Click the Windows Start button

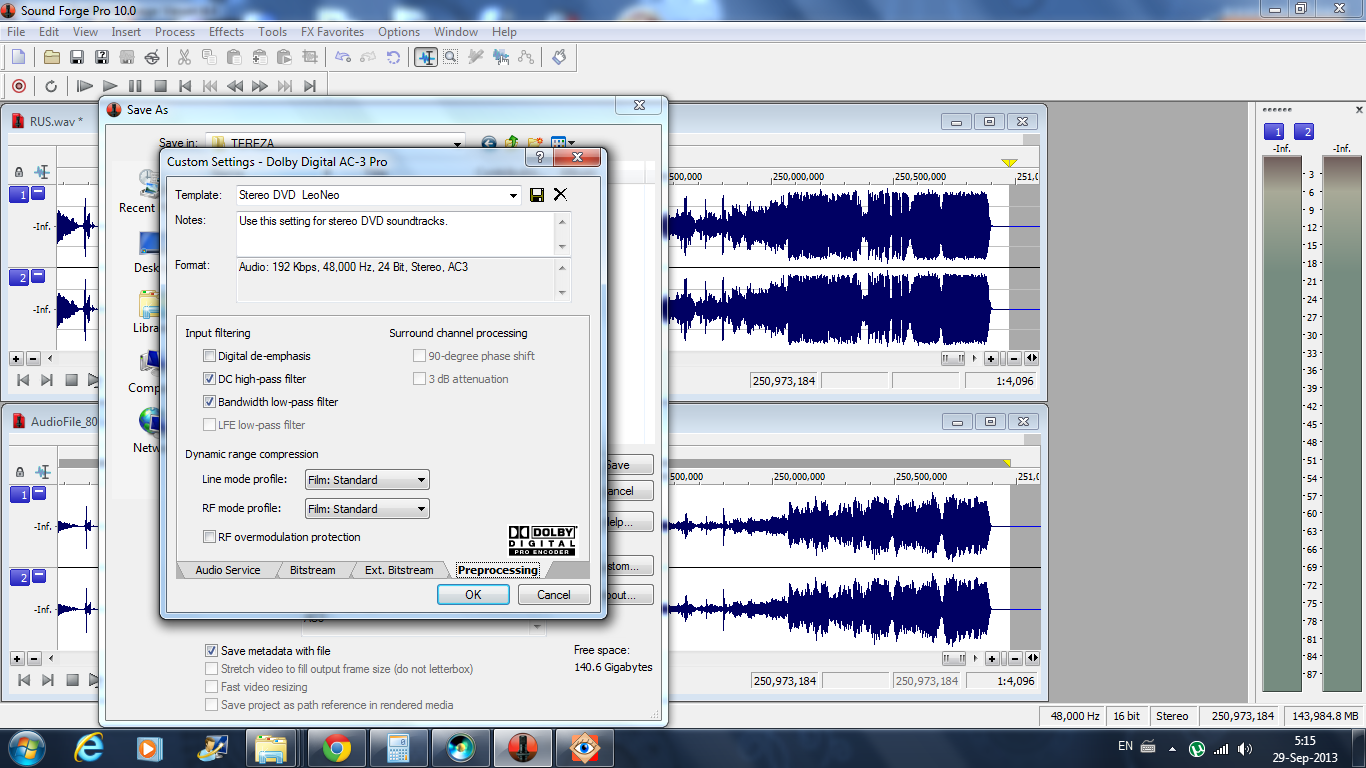[25, 747]
